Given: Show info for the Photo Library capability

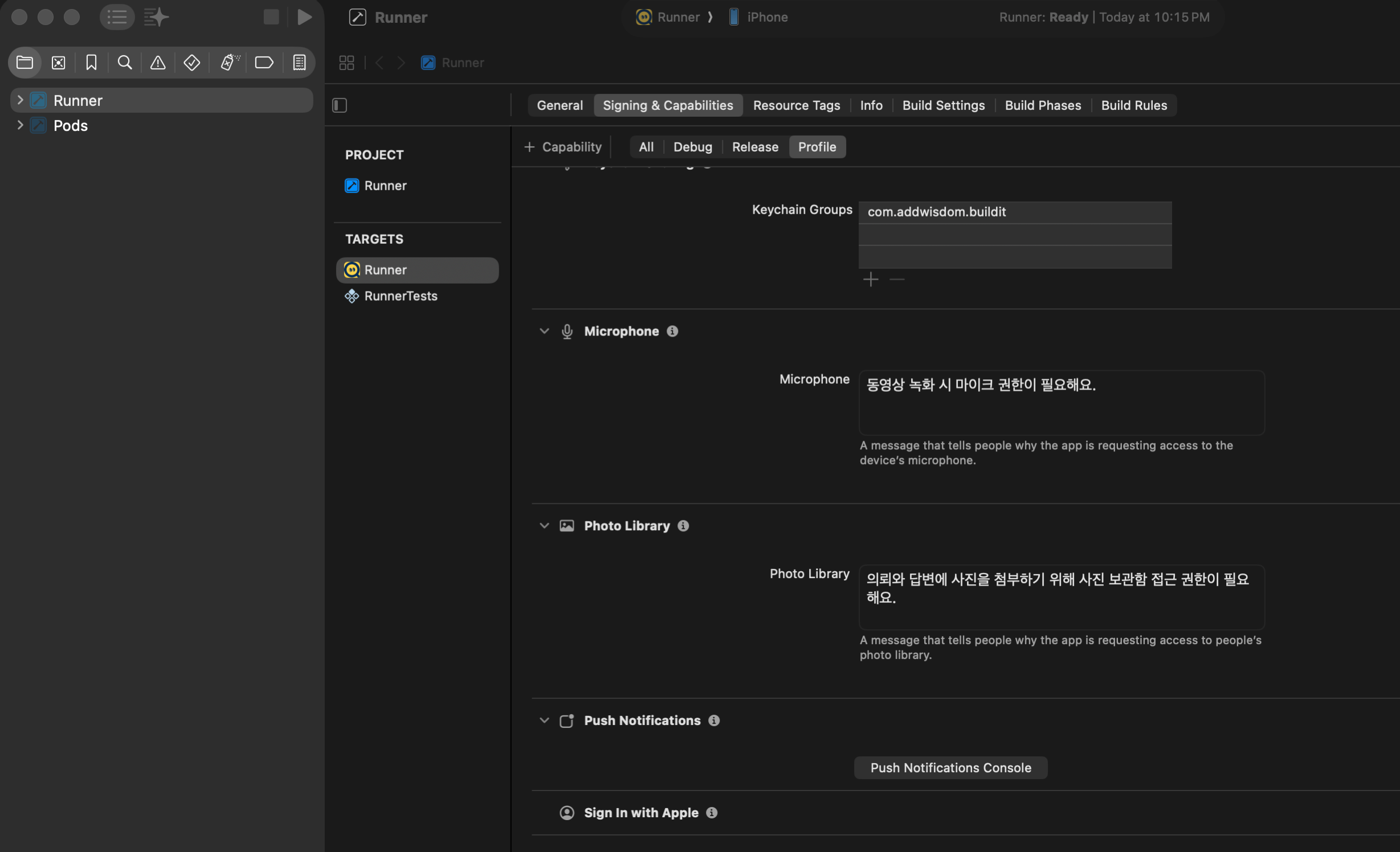Looking at the screenshot, I should (683, 526).
